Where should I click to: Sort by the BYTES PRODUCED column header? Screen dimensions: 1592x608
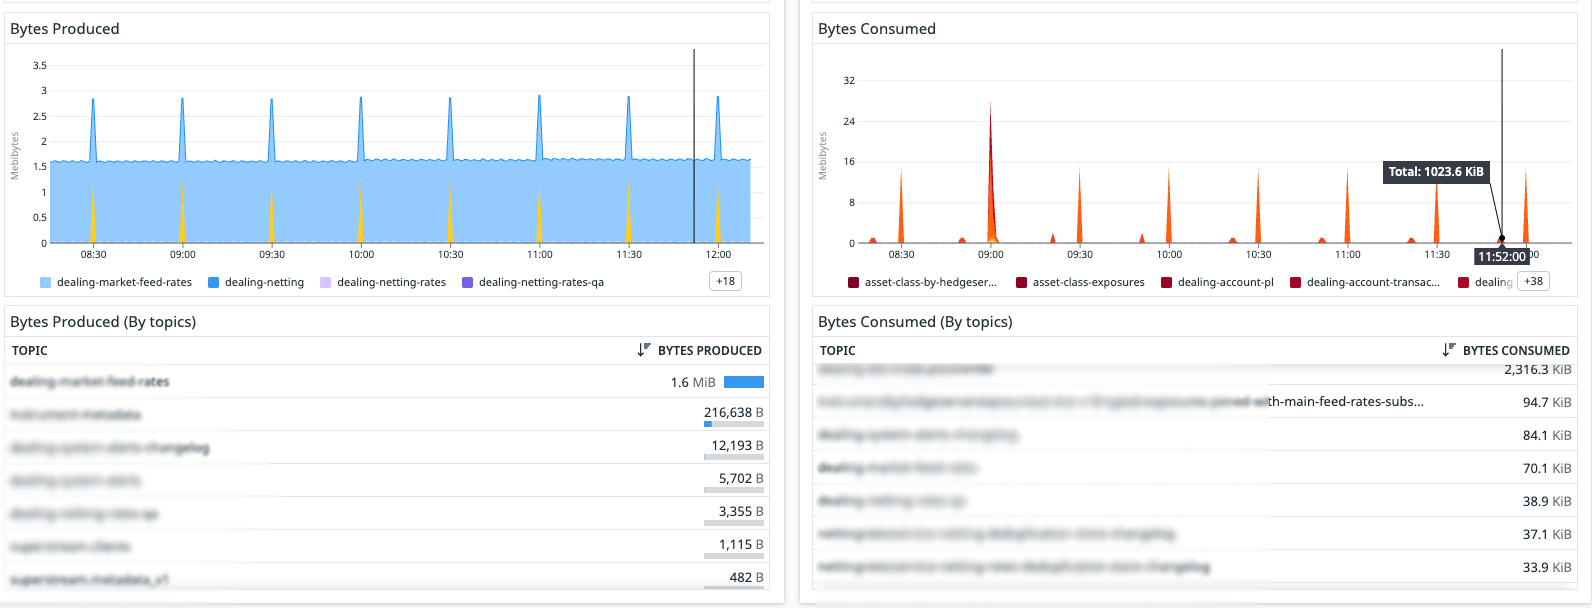[x=710, y=350]
